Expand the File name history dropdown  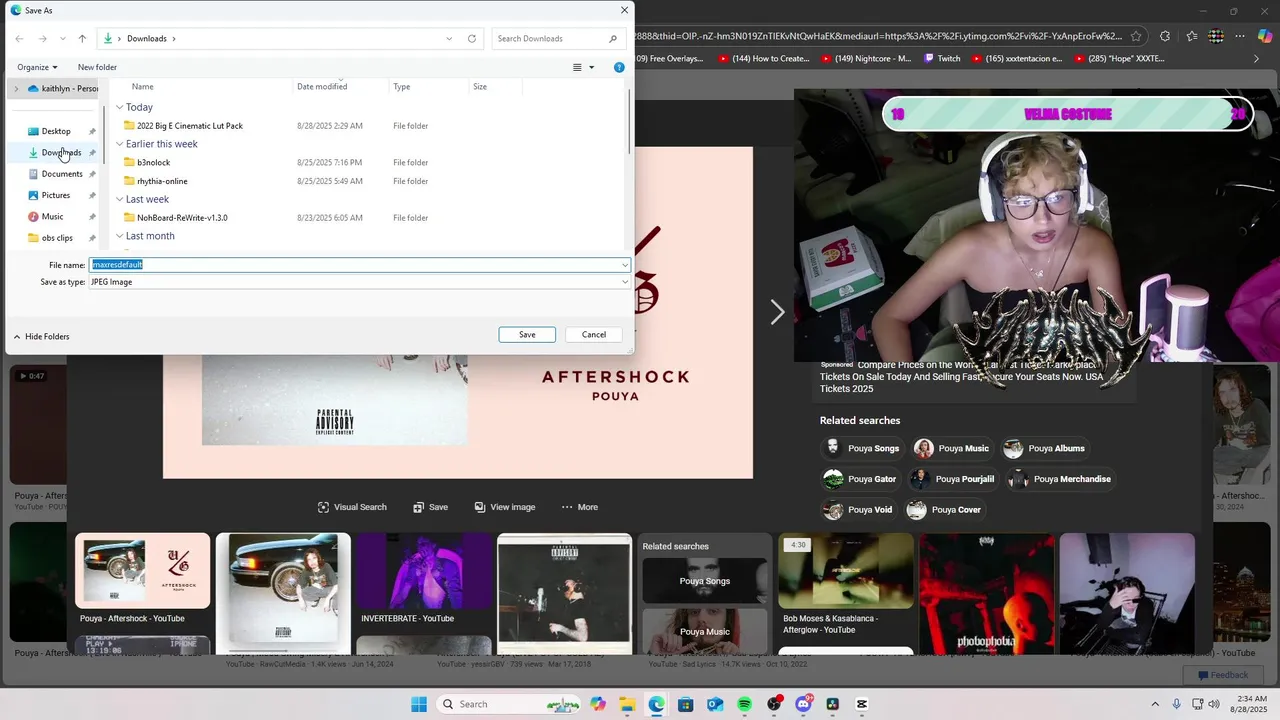[625, 265]
